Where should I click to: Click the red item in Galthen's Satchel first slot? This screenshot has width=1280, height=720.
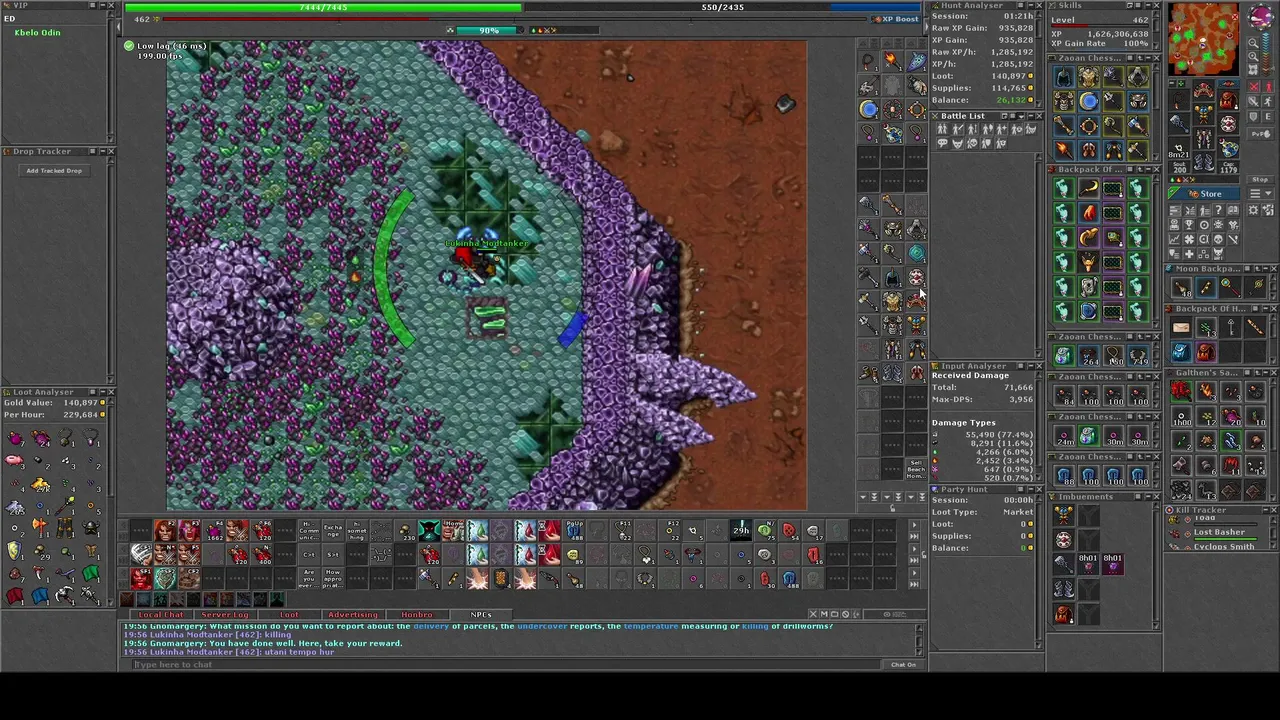coord(1181,390)
